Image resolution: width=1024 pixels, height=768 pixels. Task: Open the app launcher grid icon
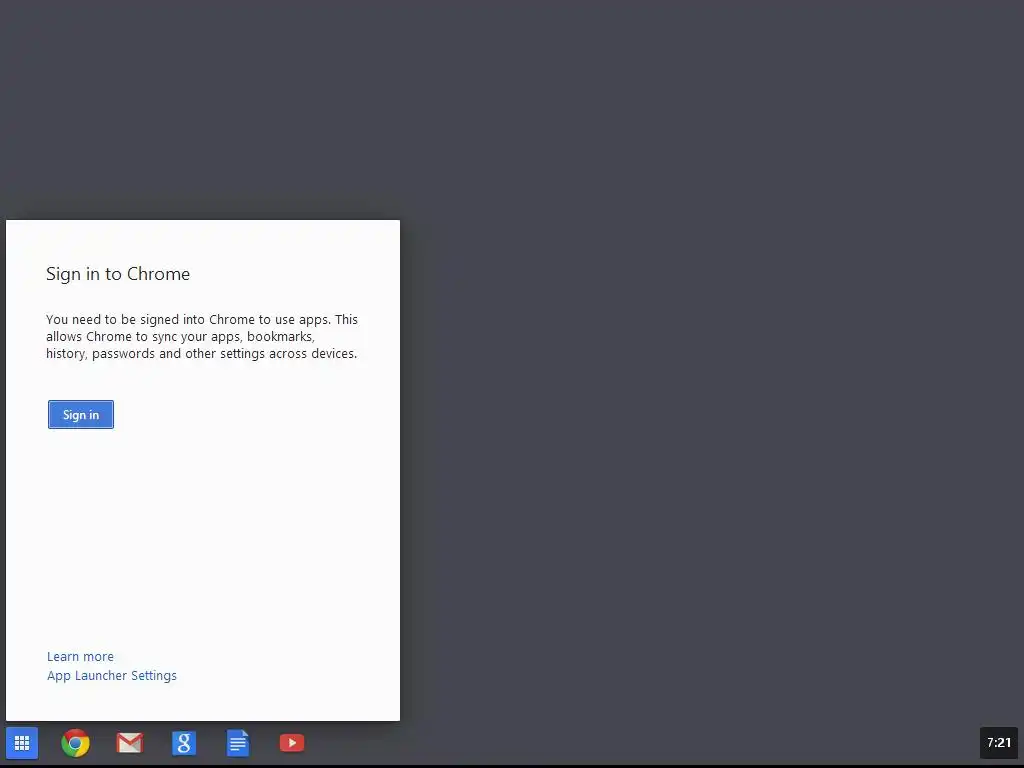click(22, 743)
